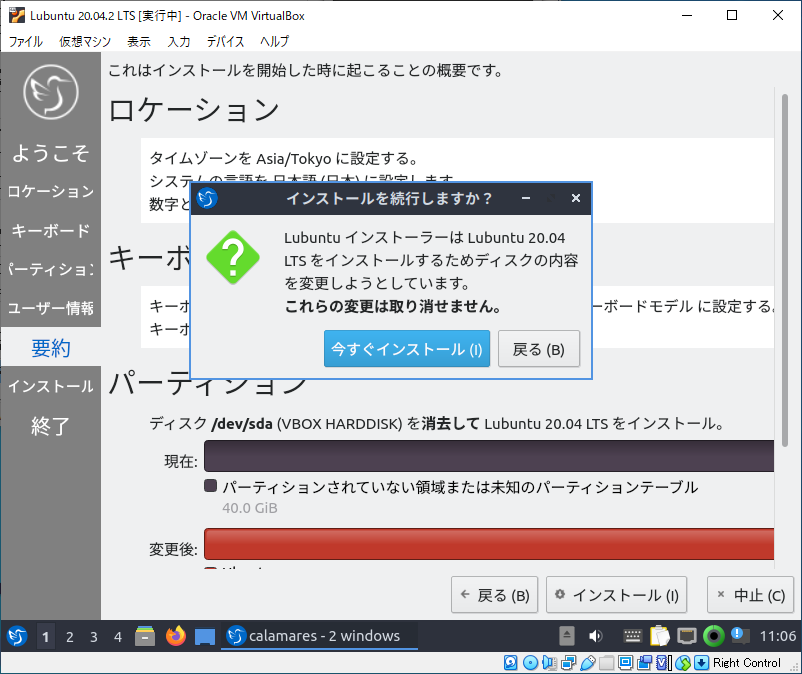Image resolution: width=802 pixels, height=674 pixels.
Task: Click the VirtualBox window title icon
Action: coord(17,15)
